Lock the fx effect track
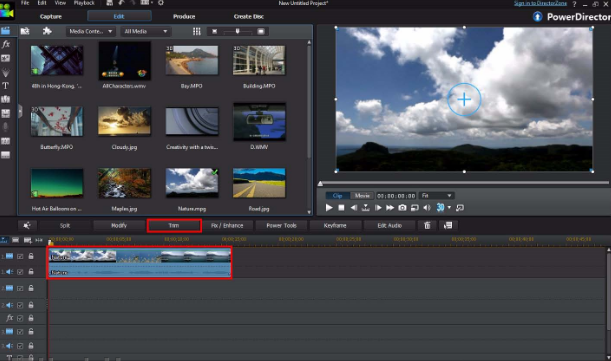 tap(31, 318)
